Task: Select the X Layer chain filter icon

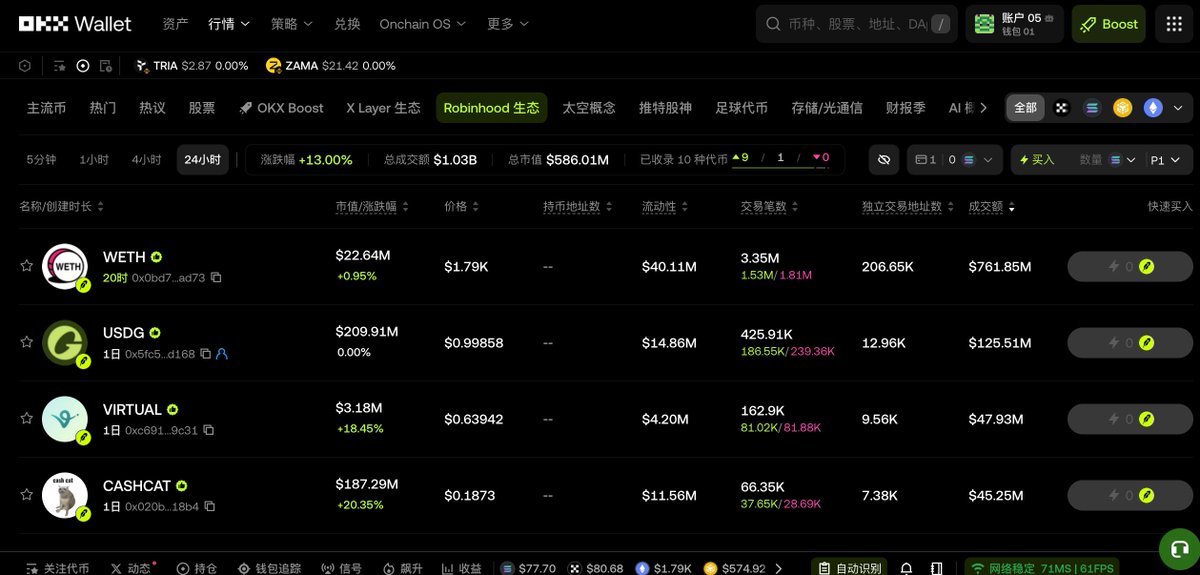Action: 1062,108
